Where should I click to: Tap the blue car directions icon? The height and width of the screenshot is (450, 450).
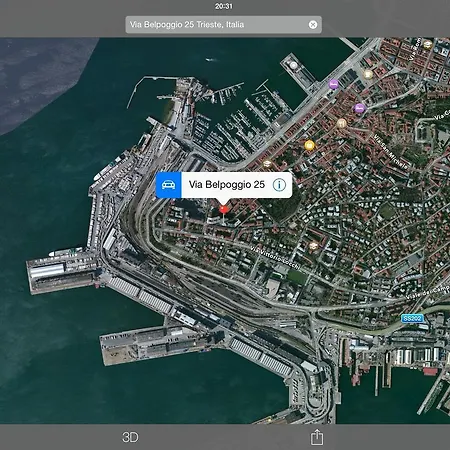169,185
